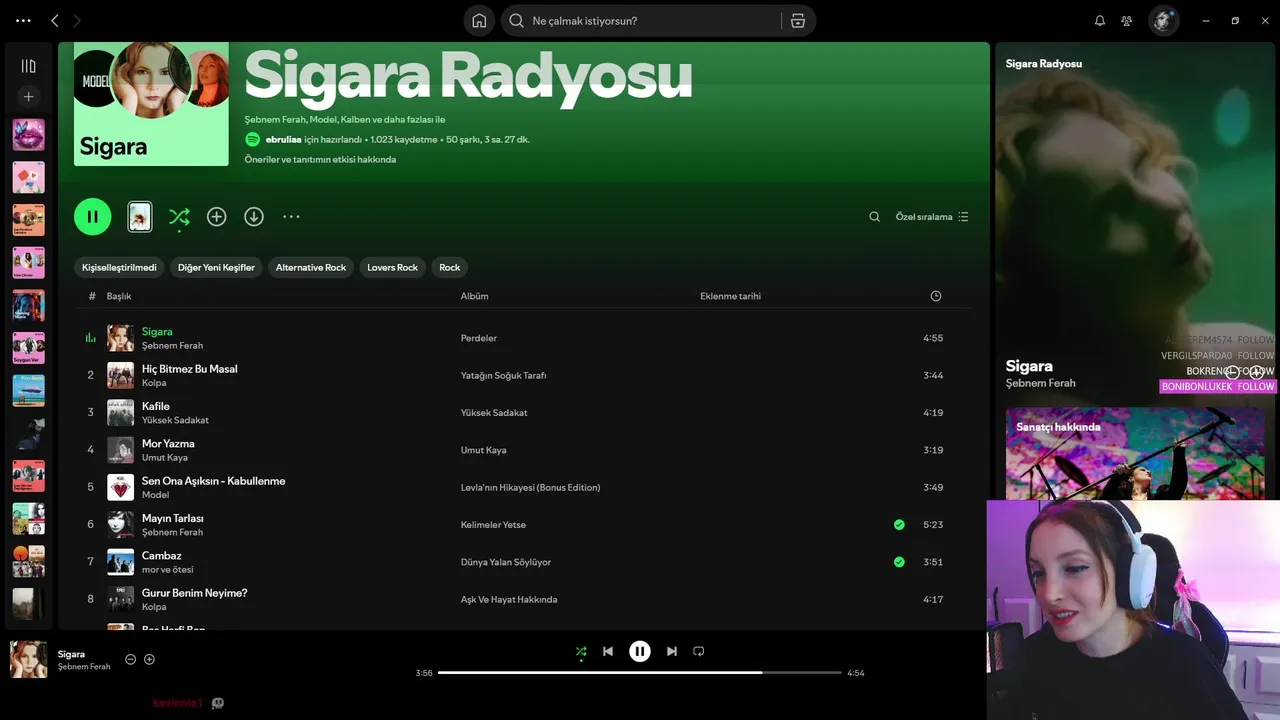This screenshot has width=1280, height=720.
Task: Open the Browse icon in search bar
Action: [x=797, y=21]
